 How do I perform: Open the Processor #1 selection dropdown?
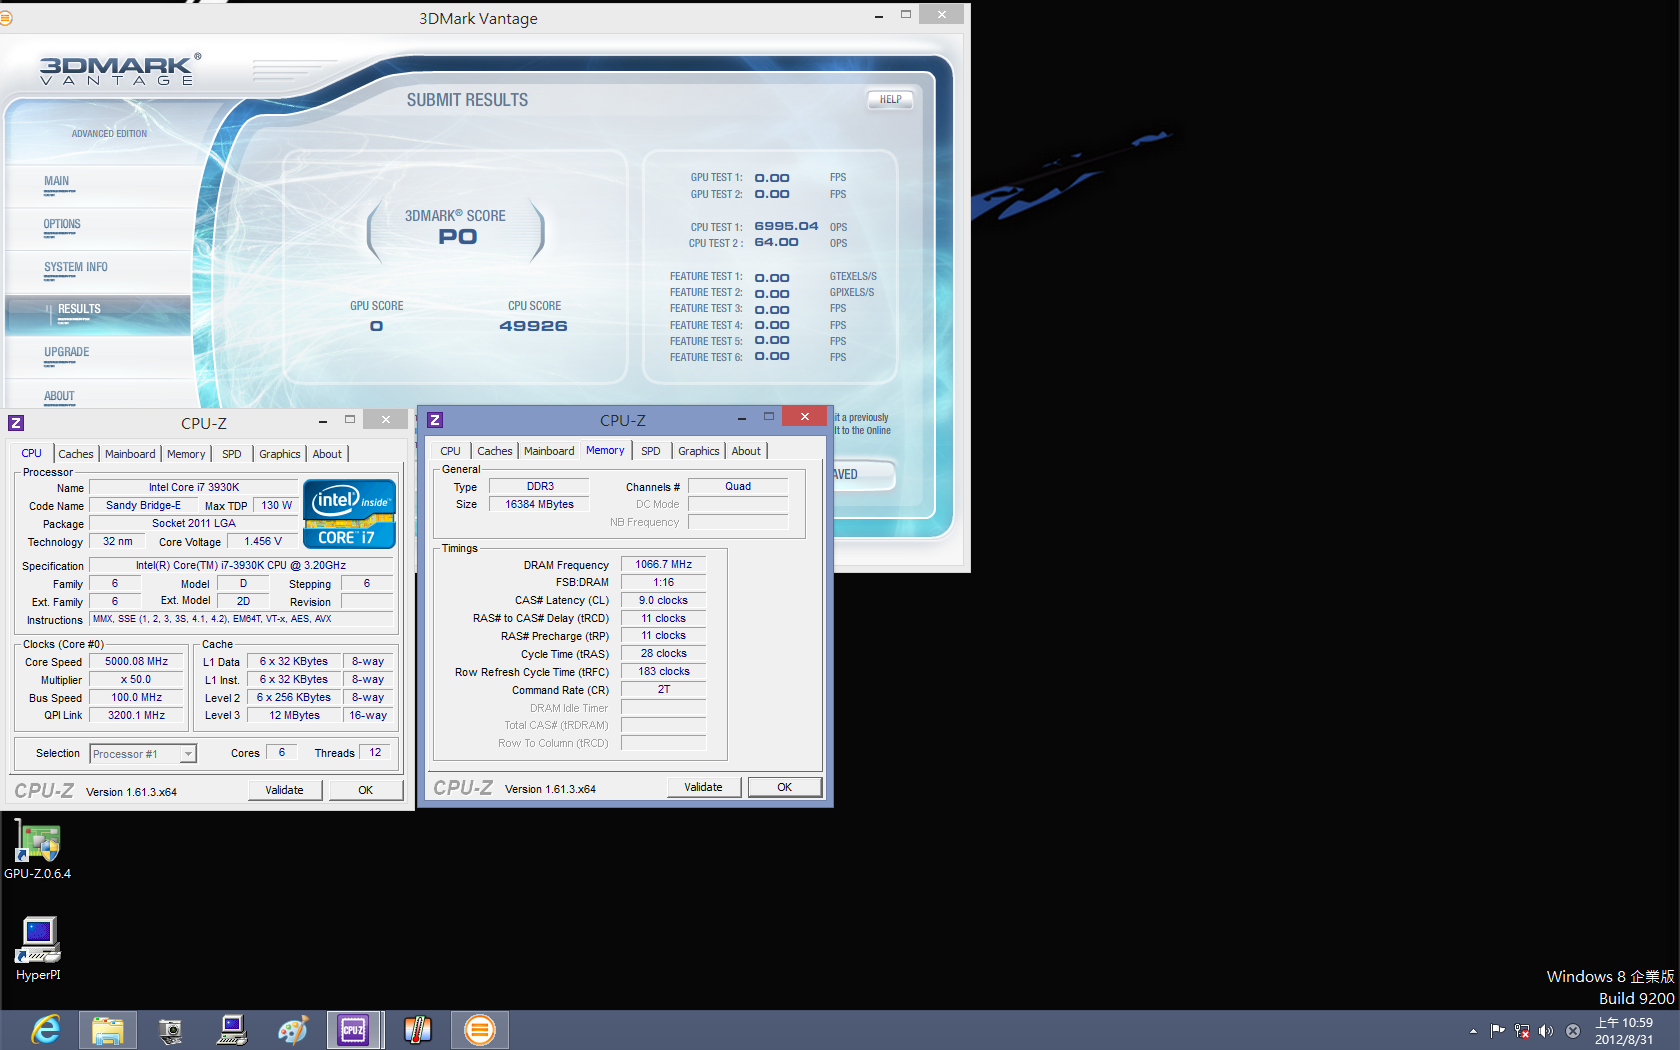[143, 754]
